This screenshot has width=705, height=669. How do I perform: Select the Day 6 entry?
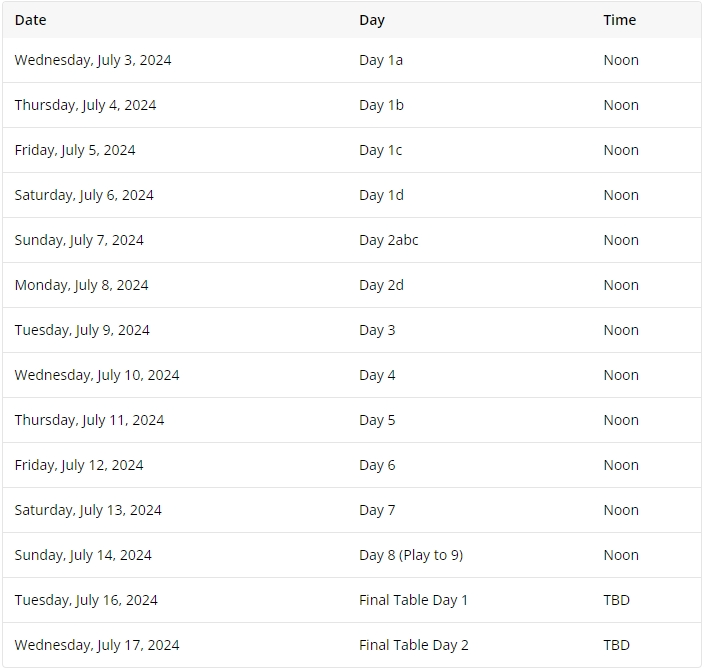377,465
